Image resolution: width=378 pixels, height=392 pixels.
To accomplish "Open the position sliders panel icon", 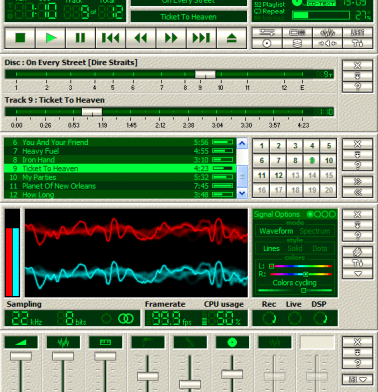I will pos(267,33).
